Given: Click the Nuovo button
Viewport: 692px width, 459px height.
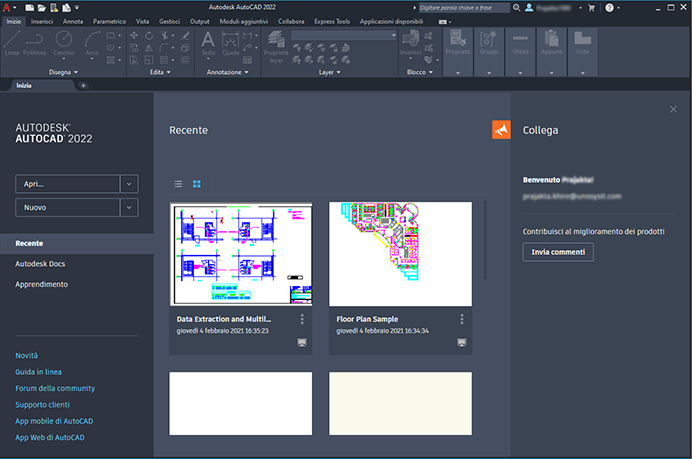Looking at the screenshot, I should pyautogui.click(x=68, y=207).
